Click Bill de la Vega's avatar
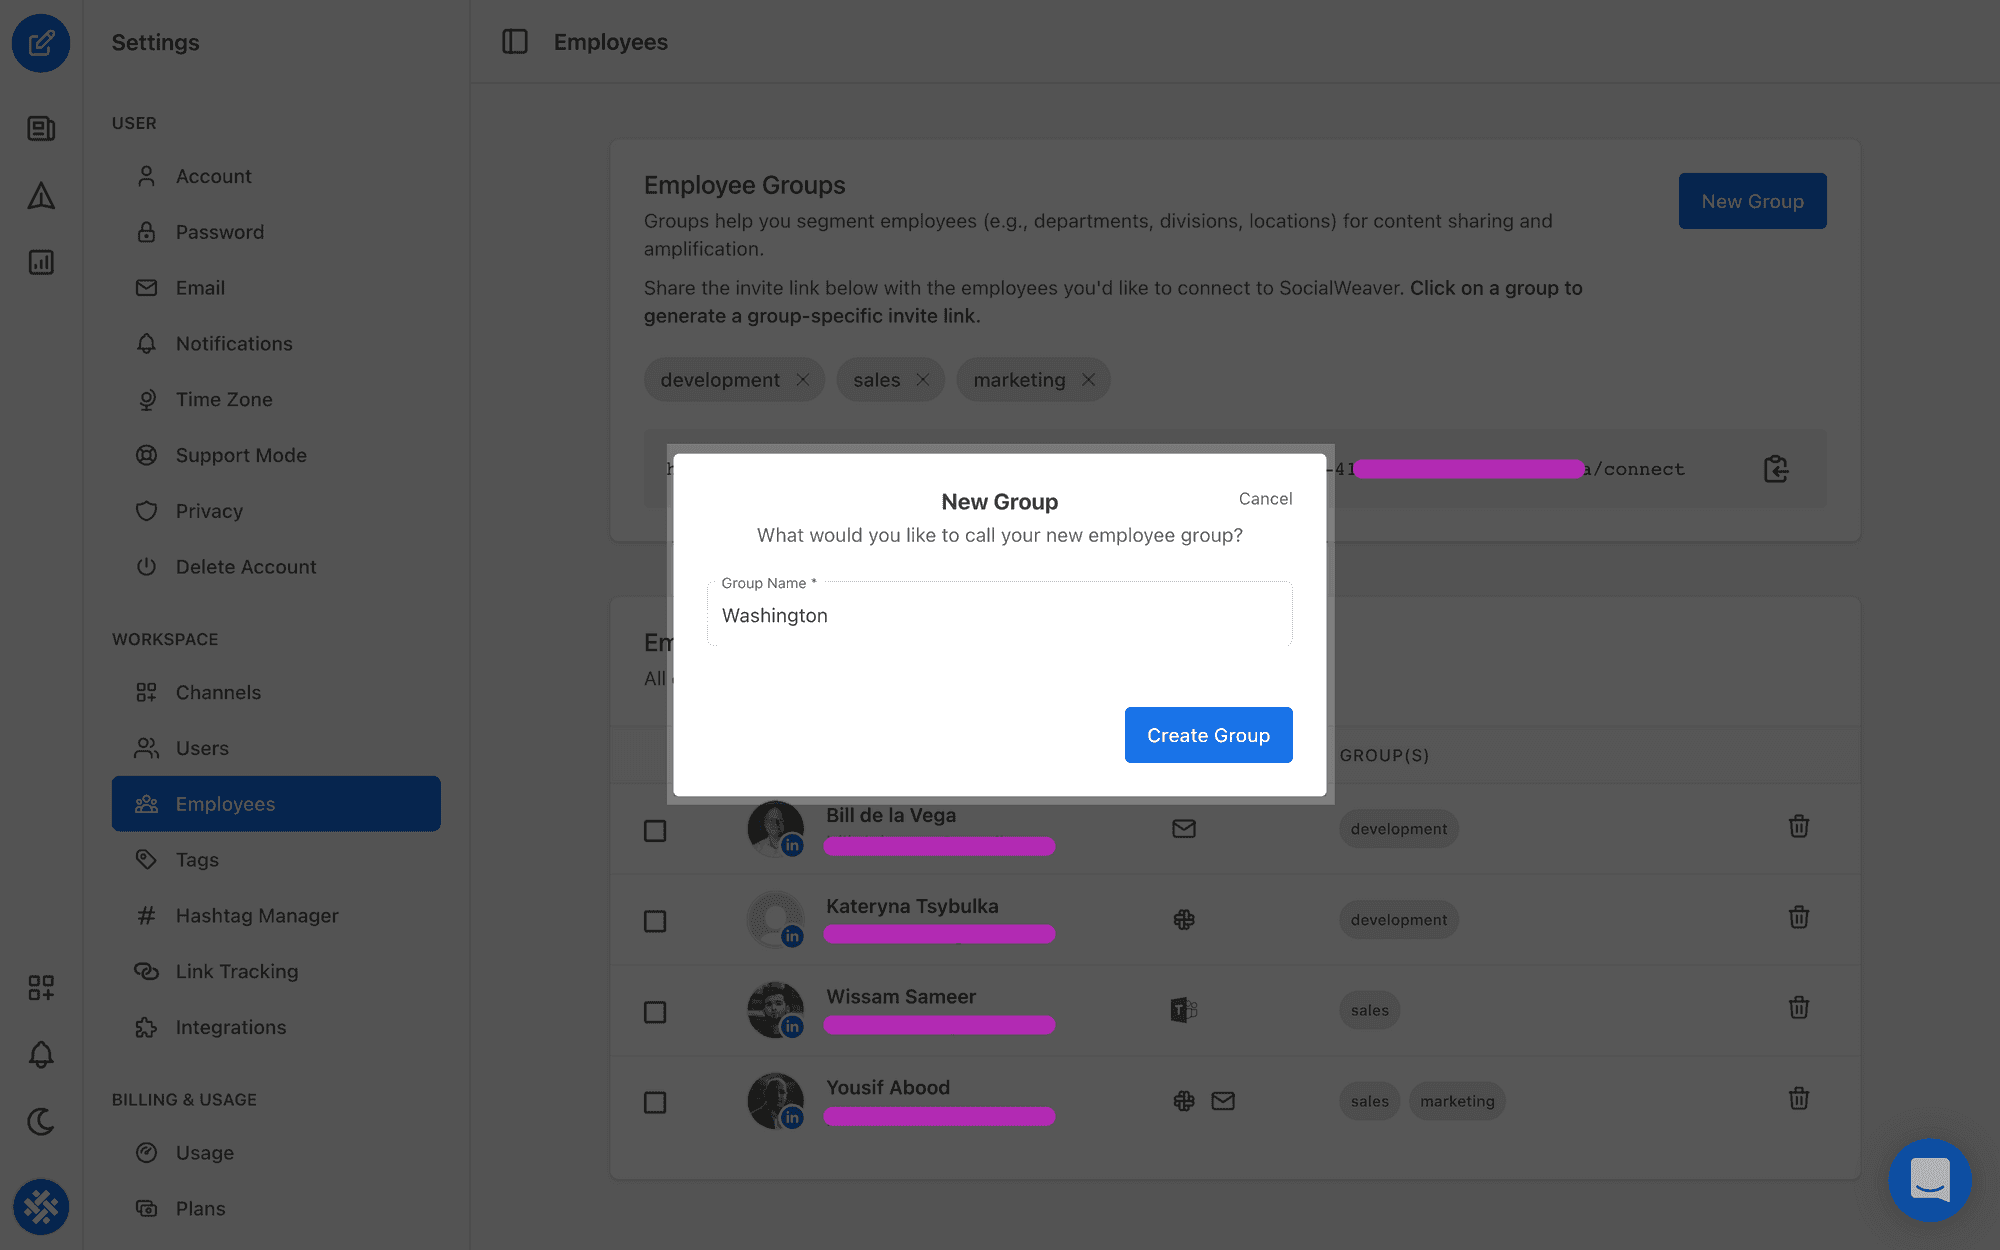This screenshot has height=1250, width=2000. tap(776, 828)
